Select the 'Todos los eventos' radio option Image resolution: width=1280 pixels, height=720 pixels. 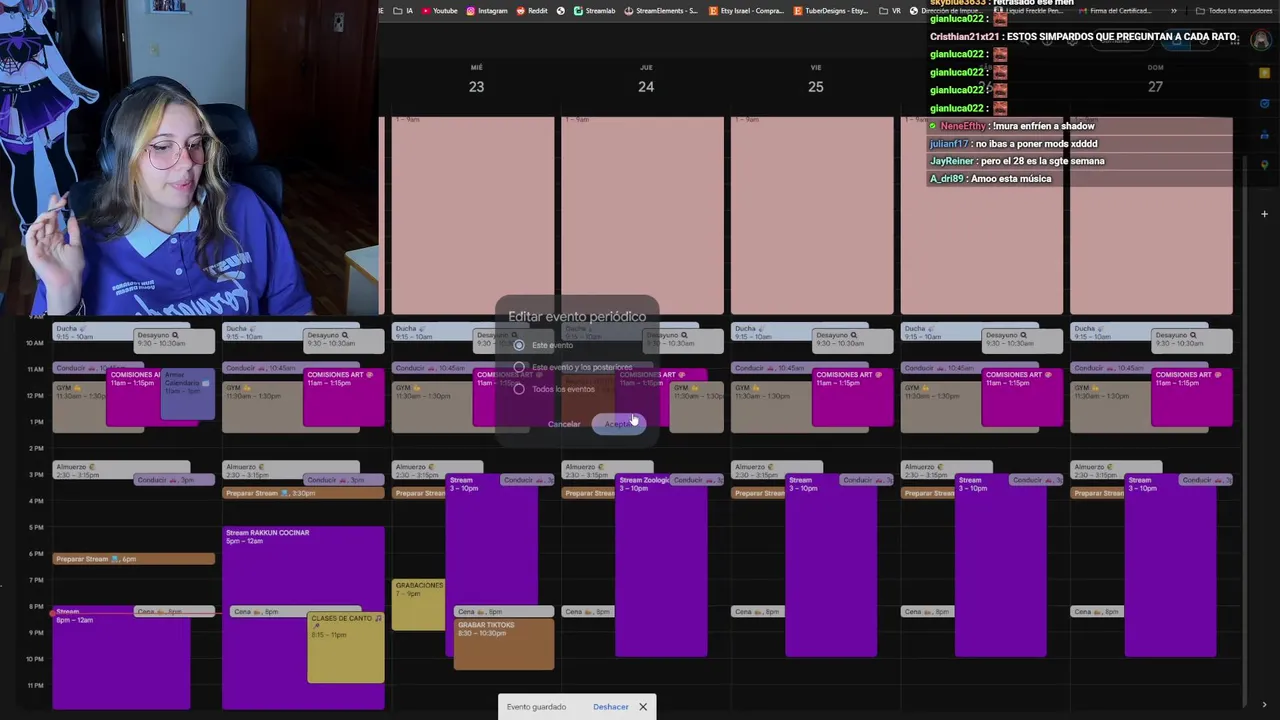pos(519,389)
